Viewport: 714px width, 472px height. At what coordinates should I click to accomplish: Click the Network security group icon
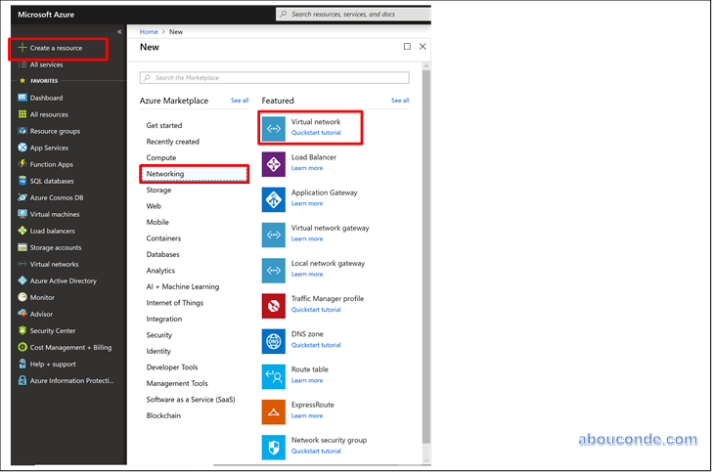[x=274, y=446]
